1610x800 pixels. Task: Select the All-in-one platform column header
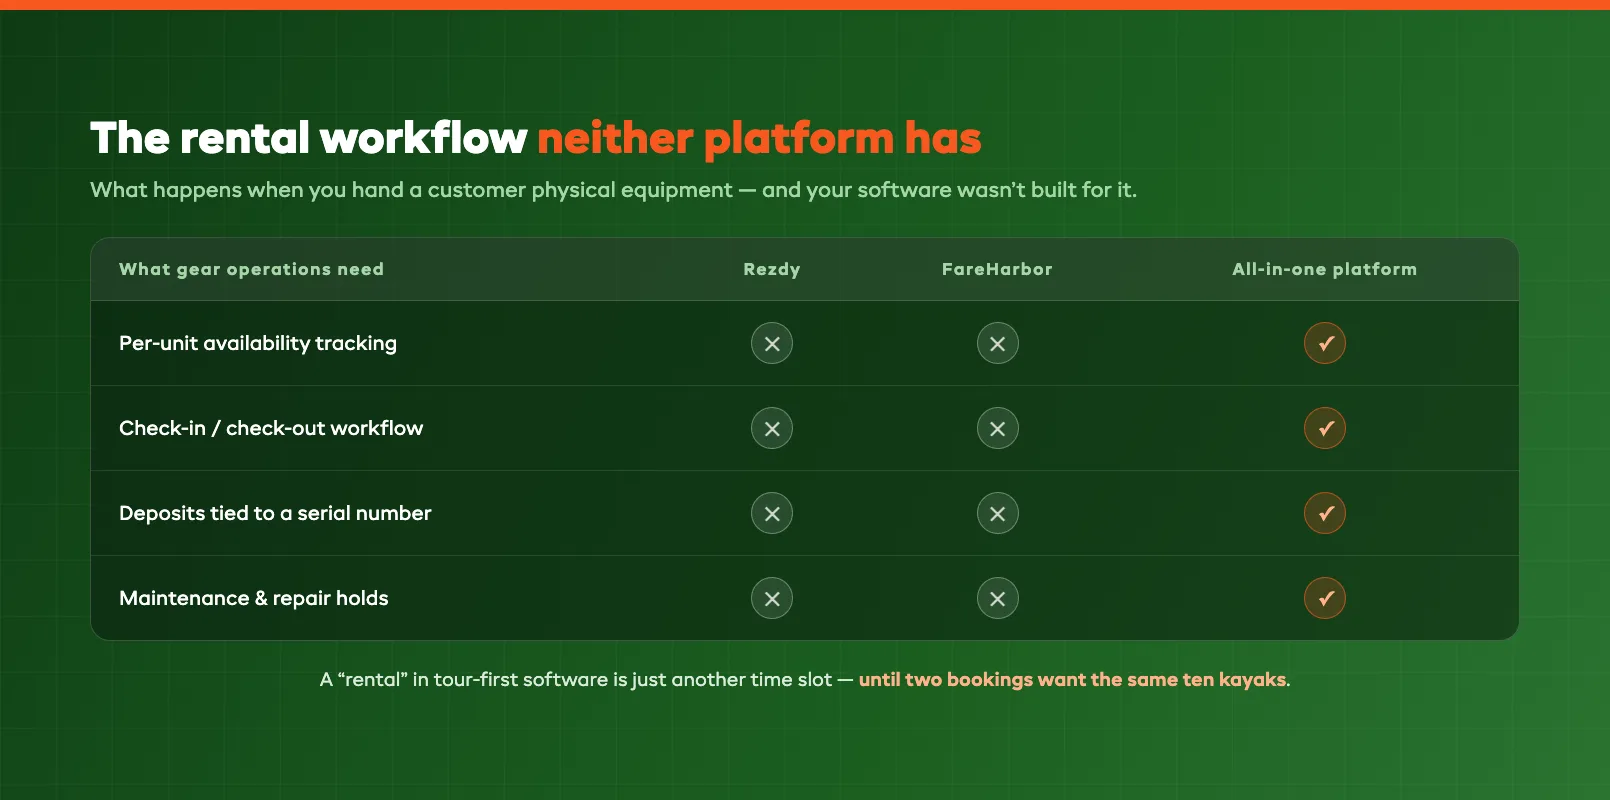click(x=1324, y=269)
